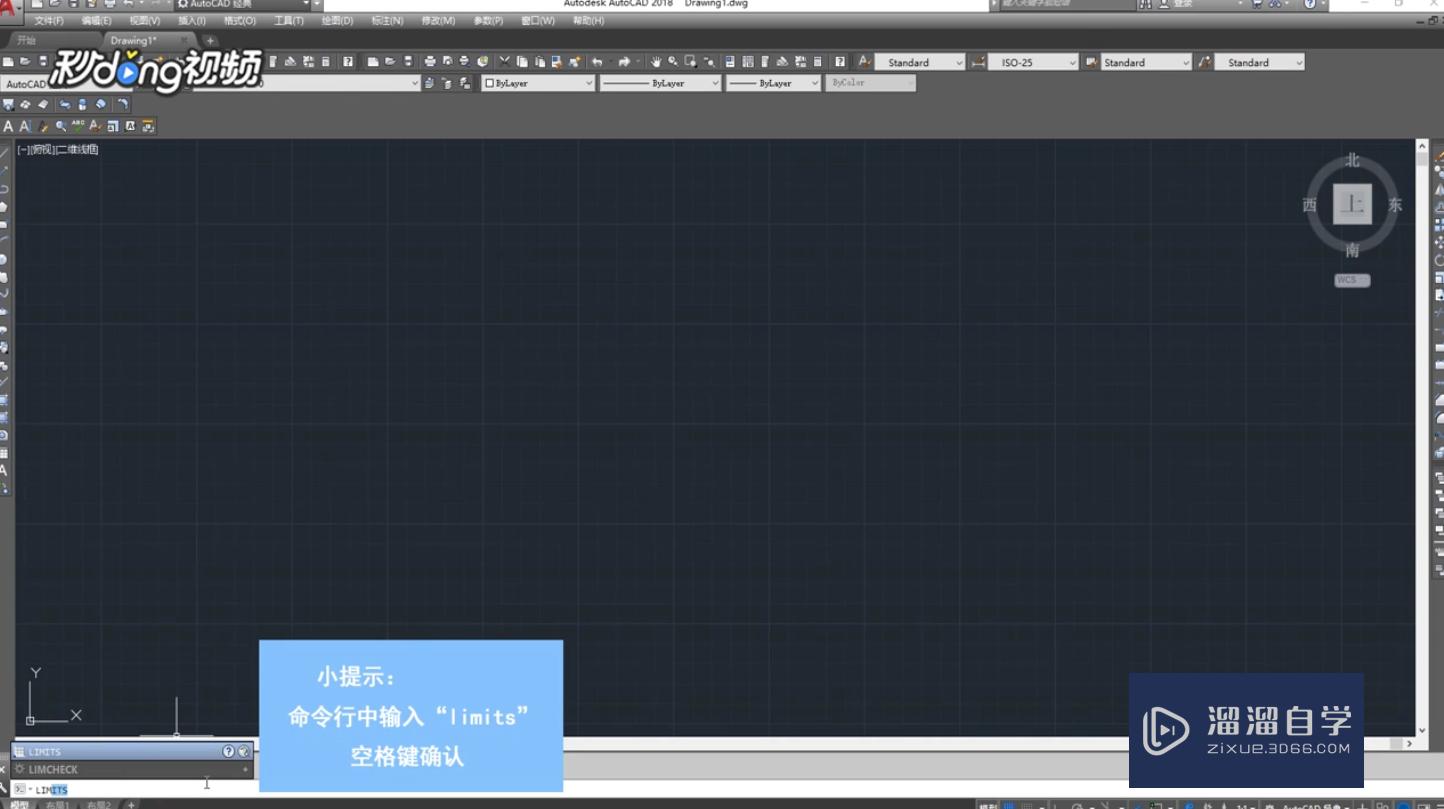Screen dimensions: 1444x809
Task: Click the Redo arrow icon
Action: point(624,62)
